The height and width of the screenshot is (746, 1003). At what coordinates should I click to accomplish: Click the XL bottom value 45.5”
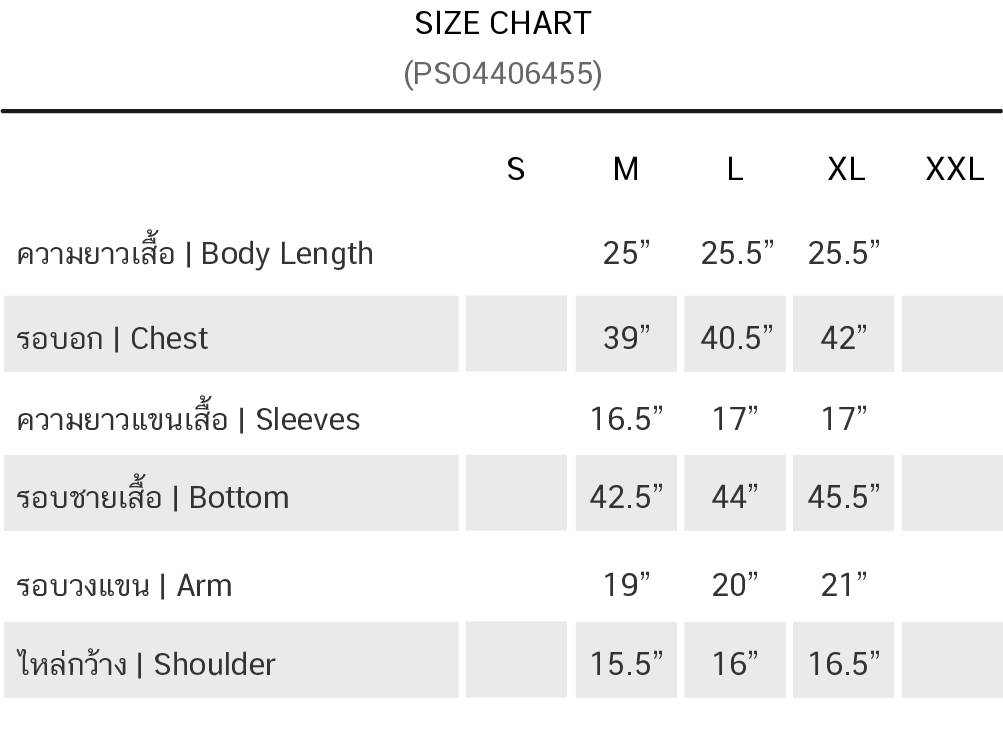click(x=844, y=497)
